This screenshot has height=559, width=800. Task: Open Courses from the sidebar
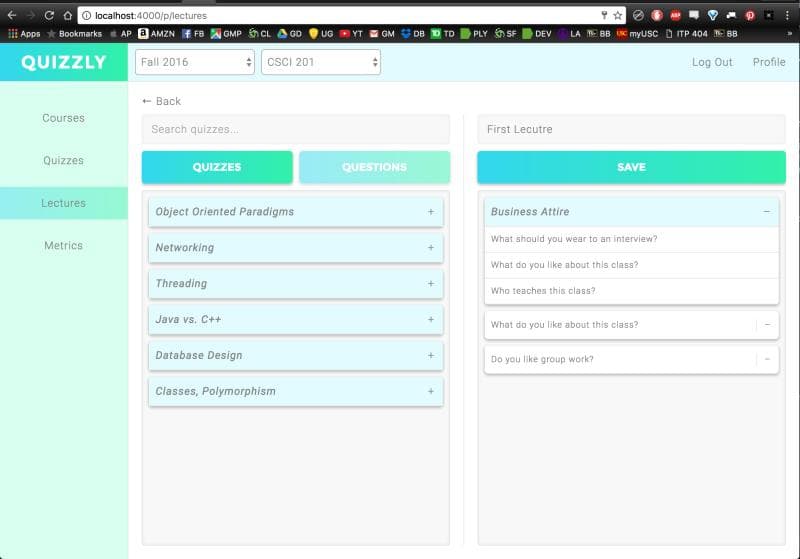[x=63, y=118]
